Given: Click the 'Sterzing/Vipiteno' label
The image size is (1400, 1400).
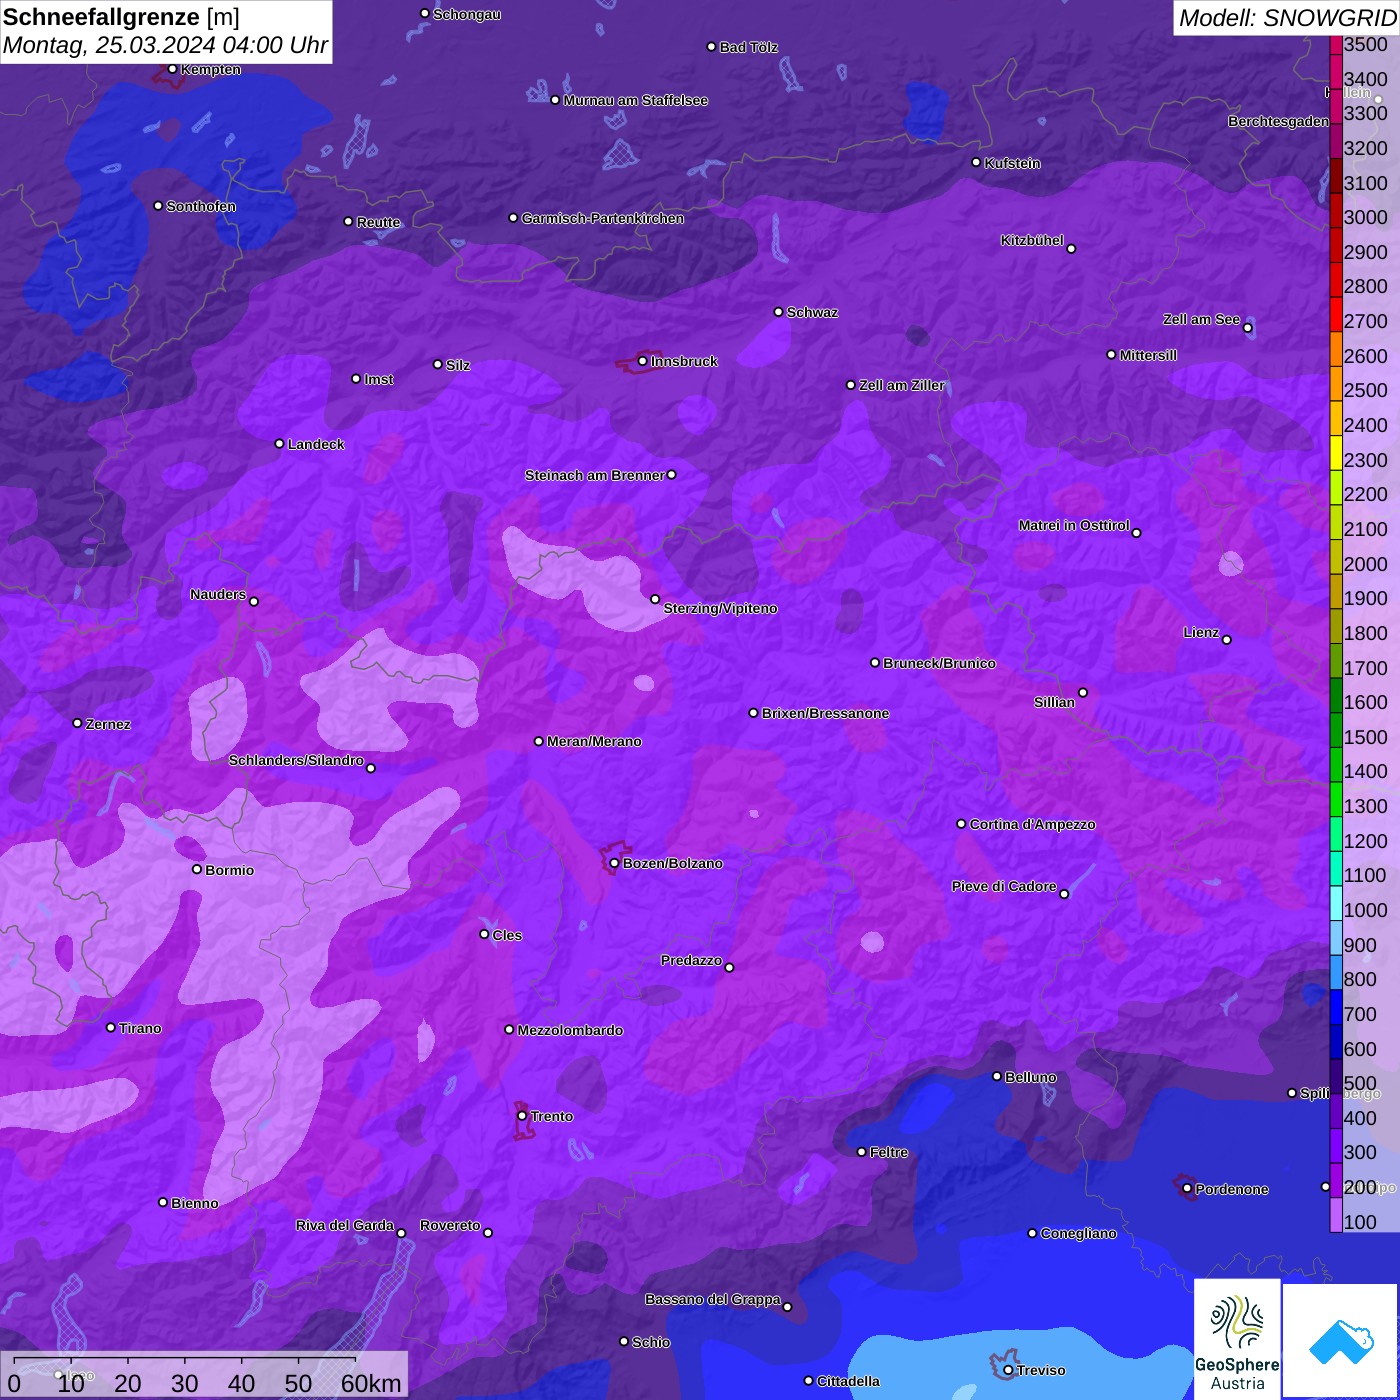Looking at the screenshot, I should (x=721, y=609).
